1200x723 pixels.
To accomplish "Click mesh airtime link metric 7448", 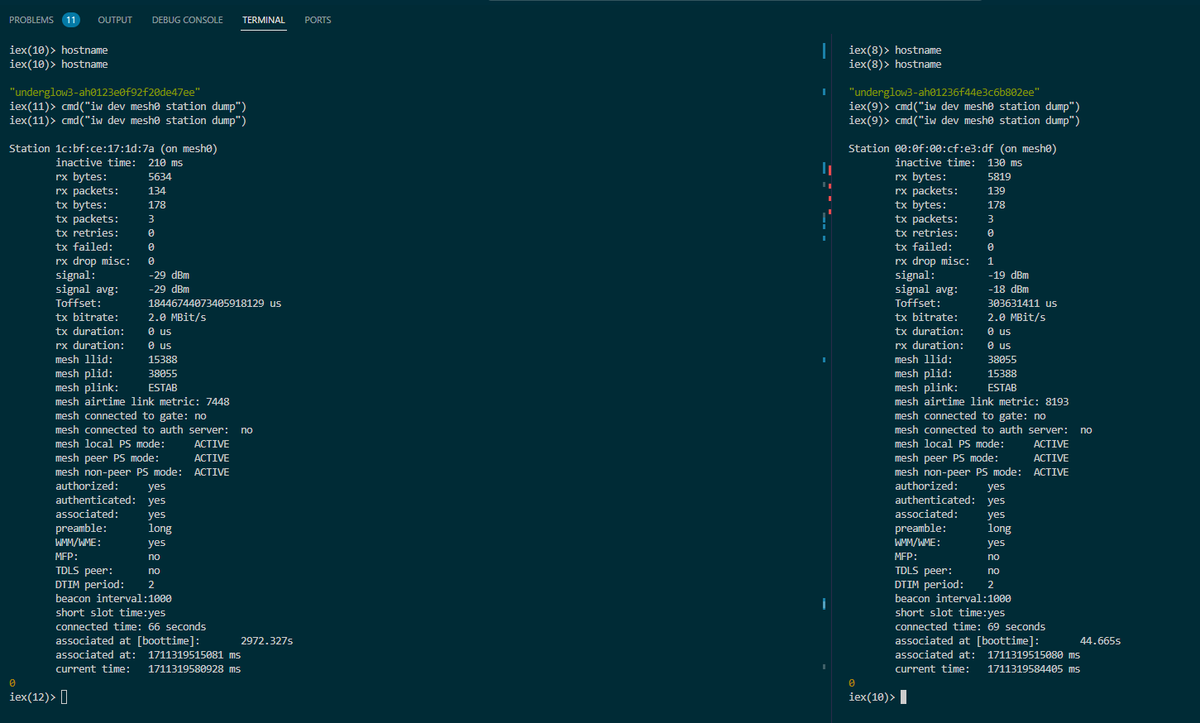I will (x=217, y=401).
